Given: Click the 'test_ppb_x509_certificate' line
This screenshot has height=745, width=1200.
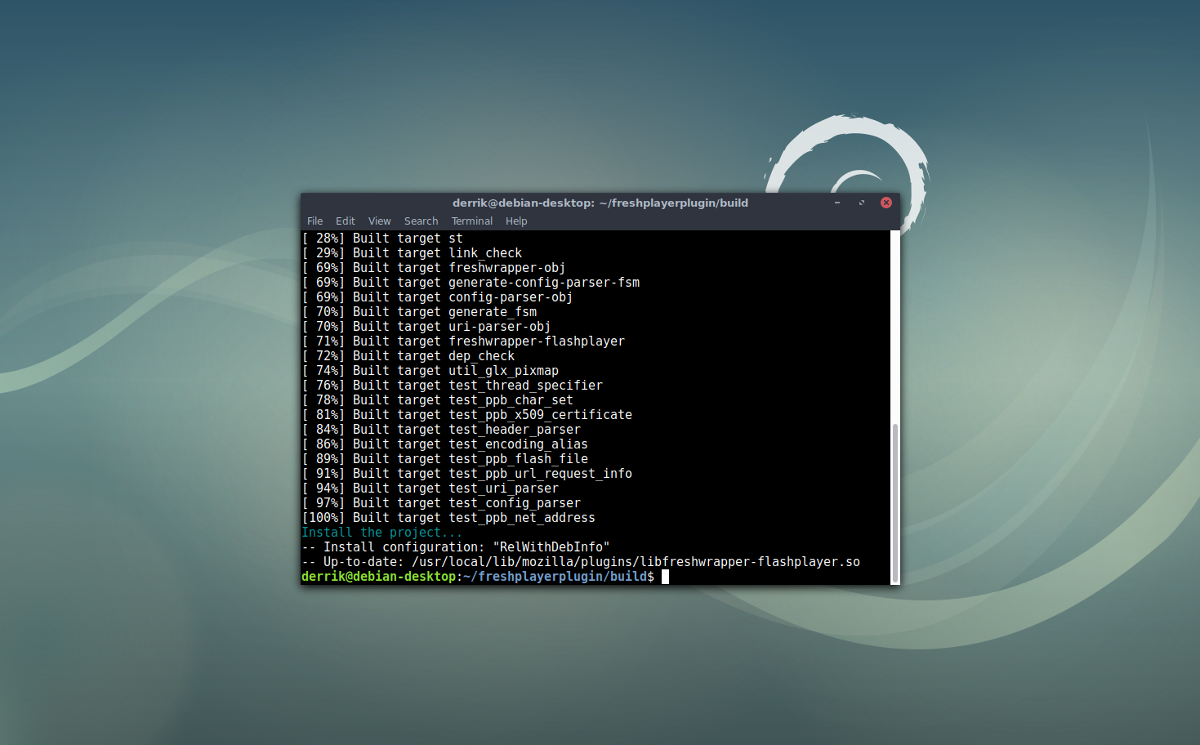Looking at the screenshot, I should point(467,415).
